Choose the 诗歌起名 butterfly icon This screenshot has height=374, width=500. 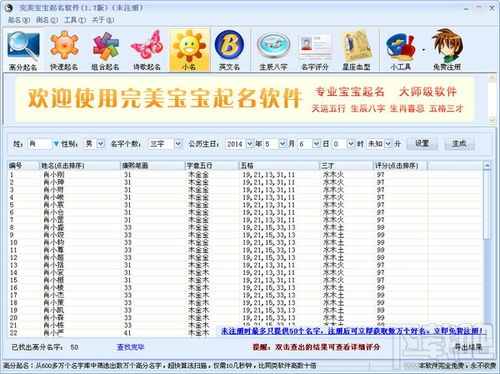point(147,50)
